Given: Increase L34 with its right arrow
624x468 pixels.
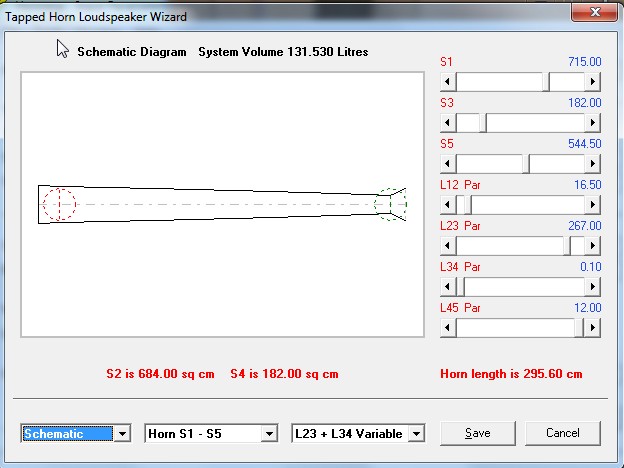Looking at the screenshot, I should point(593,287).
